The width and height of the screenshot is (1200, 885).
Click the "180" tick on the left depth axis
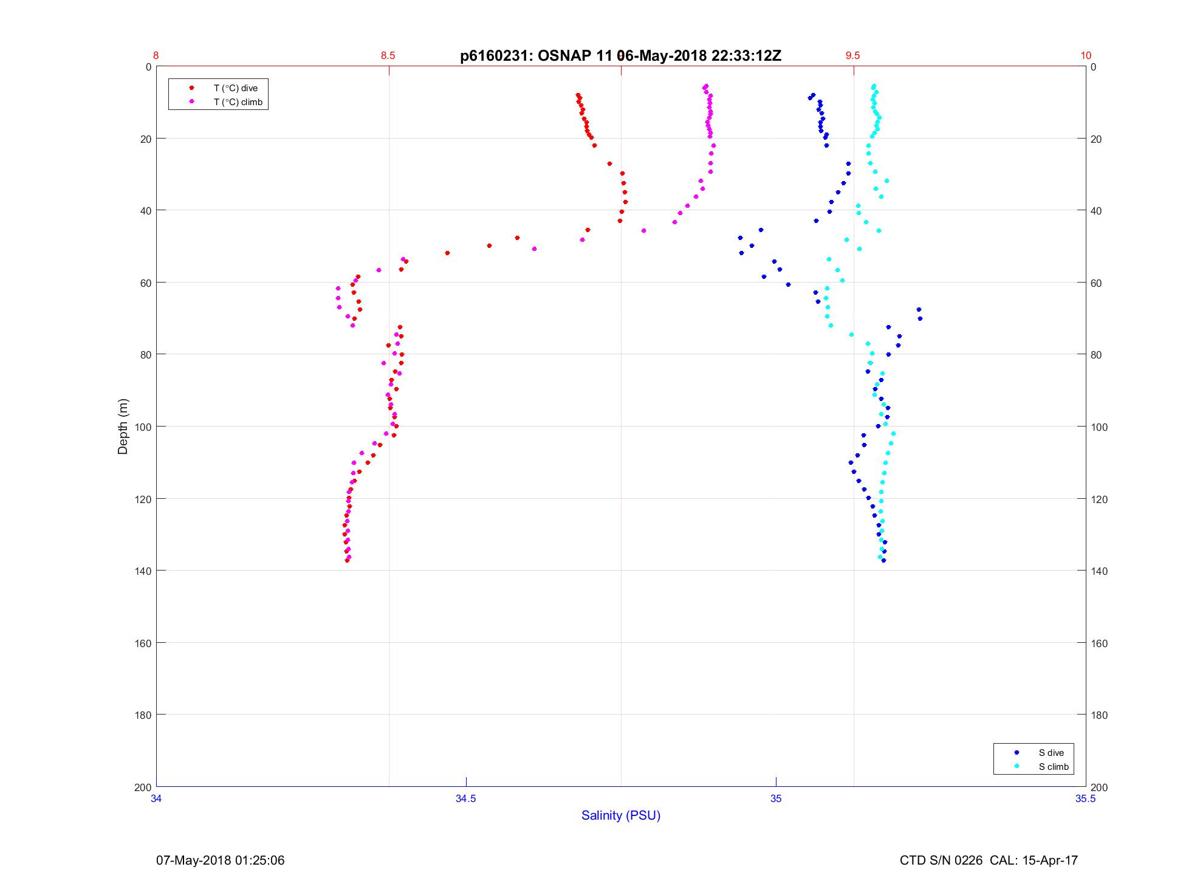point(142,715)
